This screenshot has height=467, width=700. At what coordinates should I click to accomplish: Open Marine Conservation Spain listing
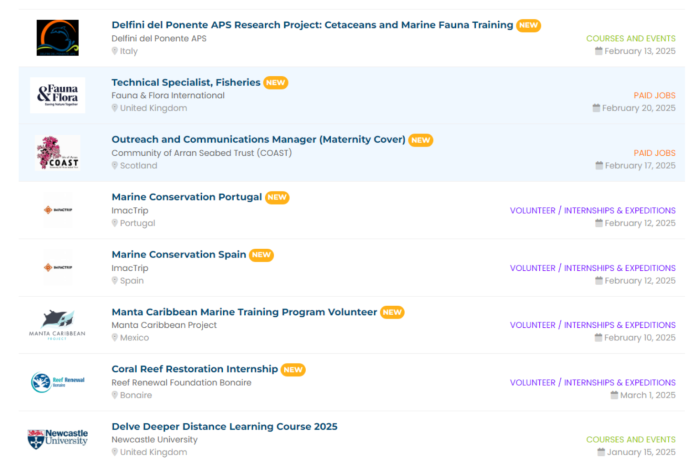coord(179,254)
